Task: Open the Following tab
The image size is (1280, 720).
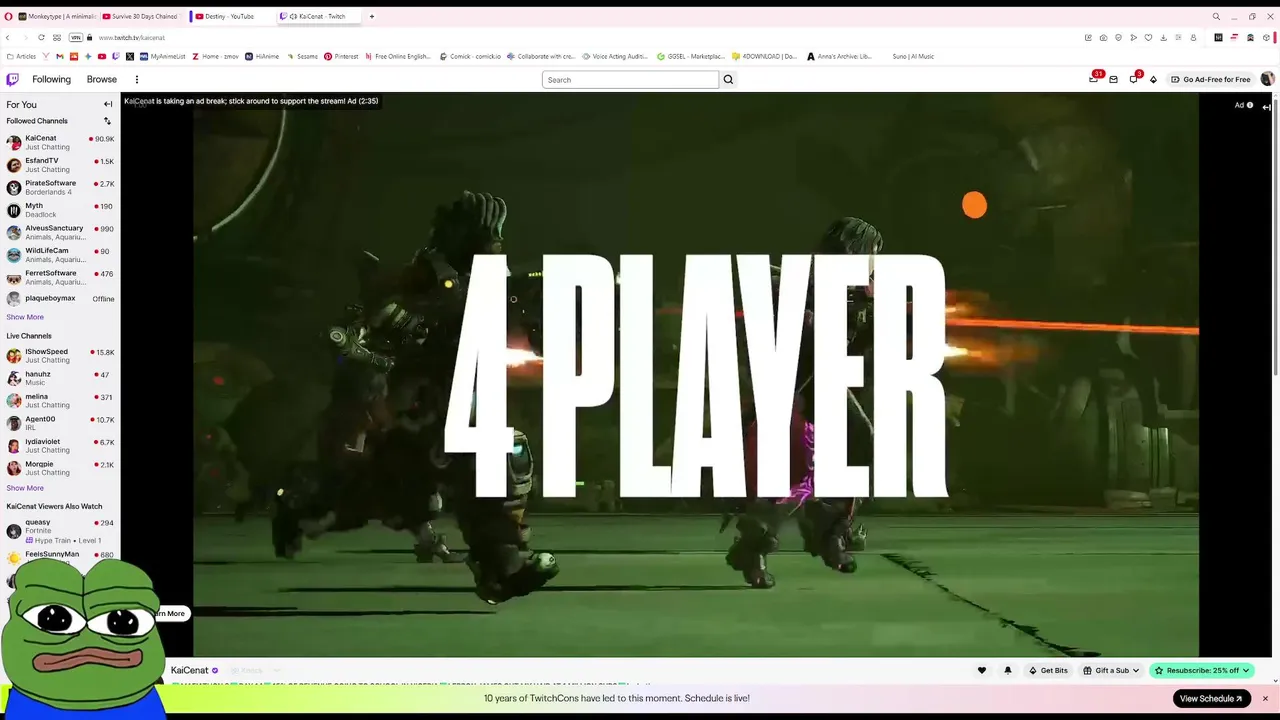Action: coord(51,79)
